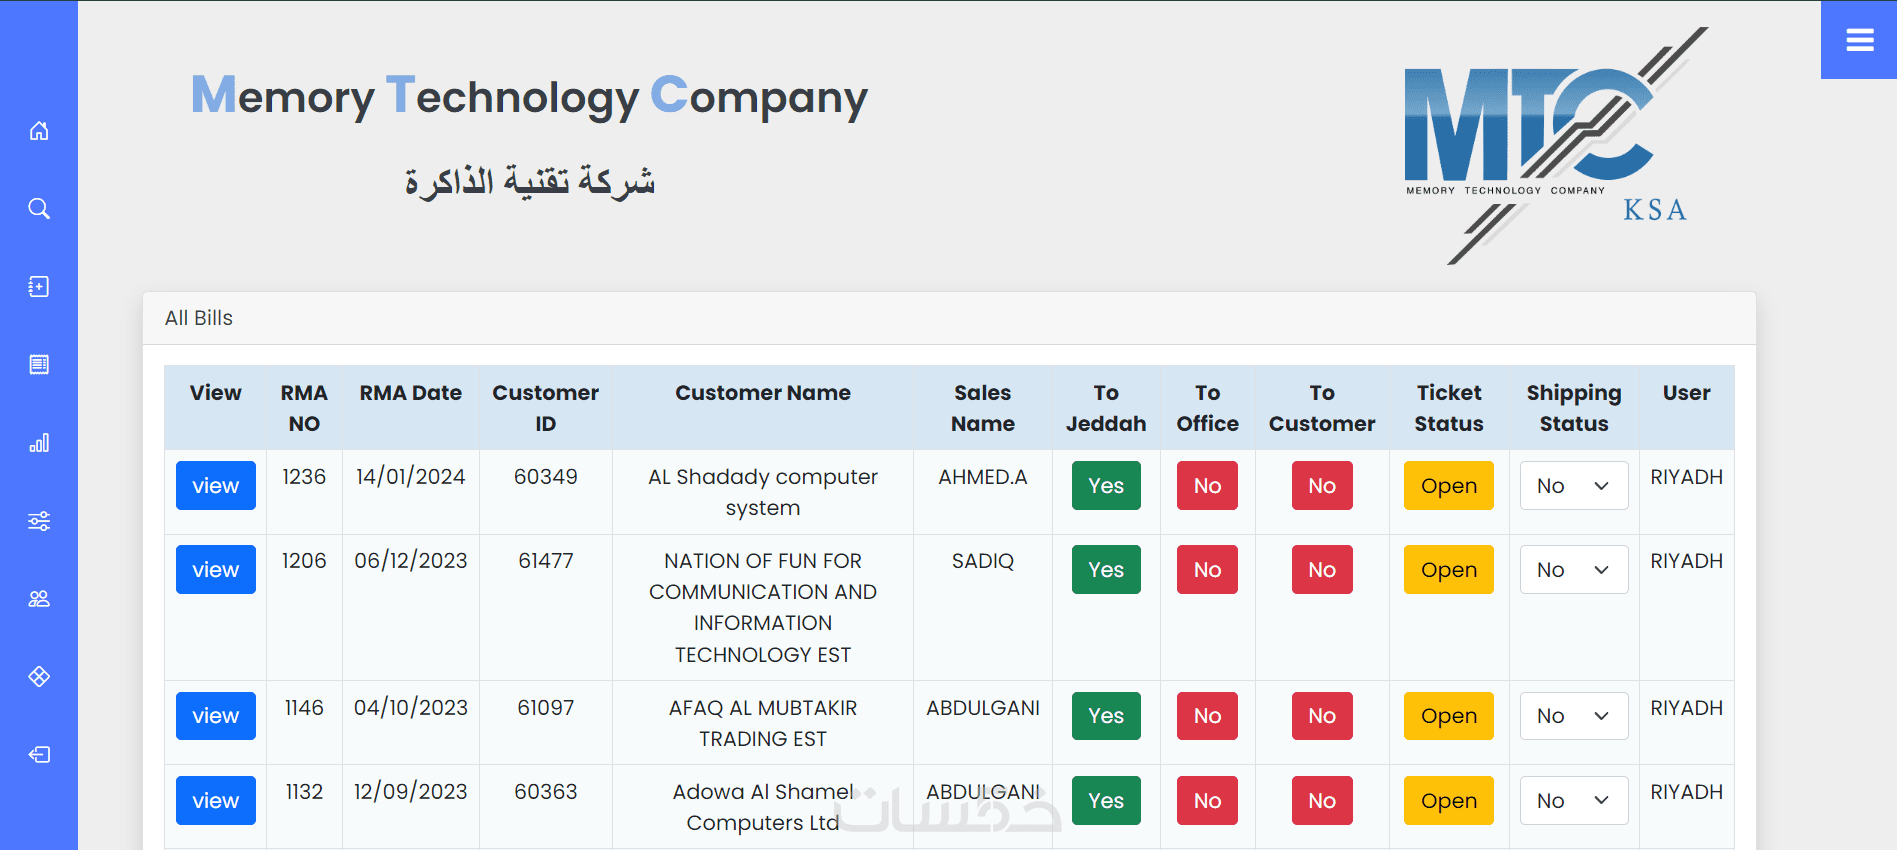
Task: Open the bills list icon in sidebar
Action: 39,364
